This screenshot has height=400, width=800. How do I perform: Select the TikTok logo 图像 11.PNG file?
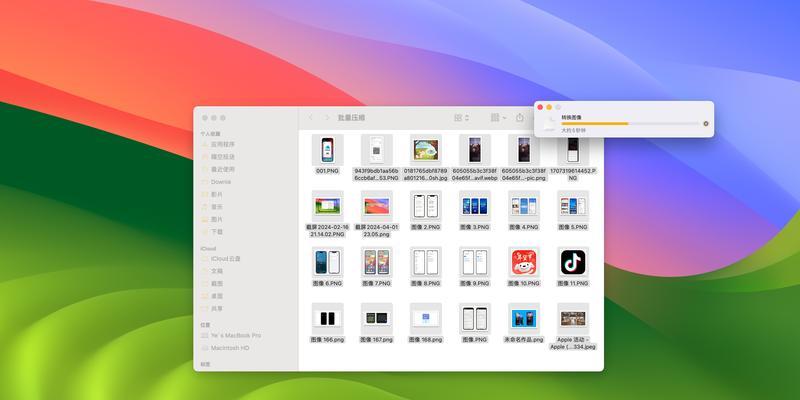[x=573, y=262]
